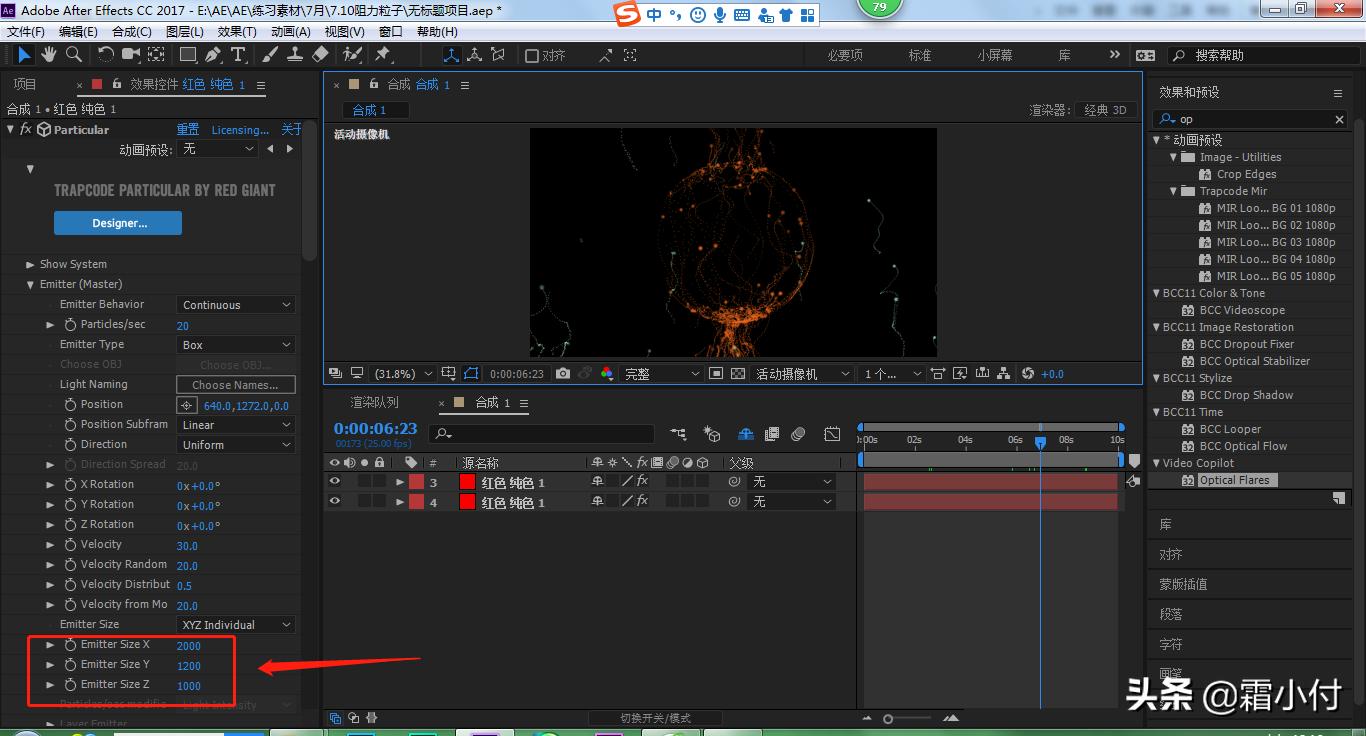Hide layer 3 using its eye icon
Viewport: 1366px width, 736px height.
click(335, 482)
